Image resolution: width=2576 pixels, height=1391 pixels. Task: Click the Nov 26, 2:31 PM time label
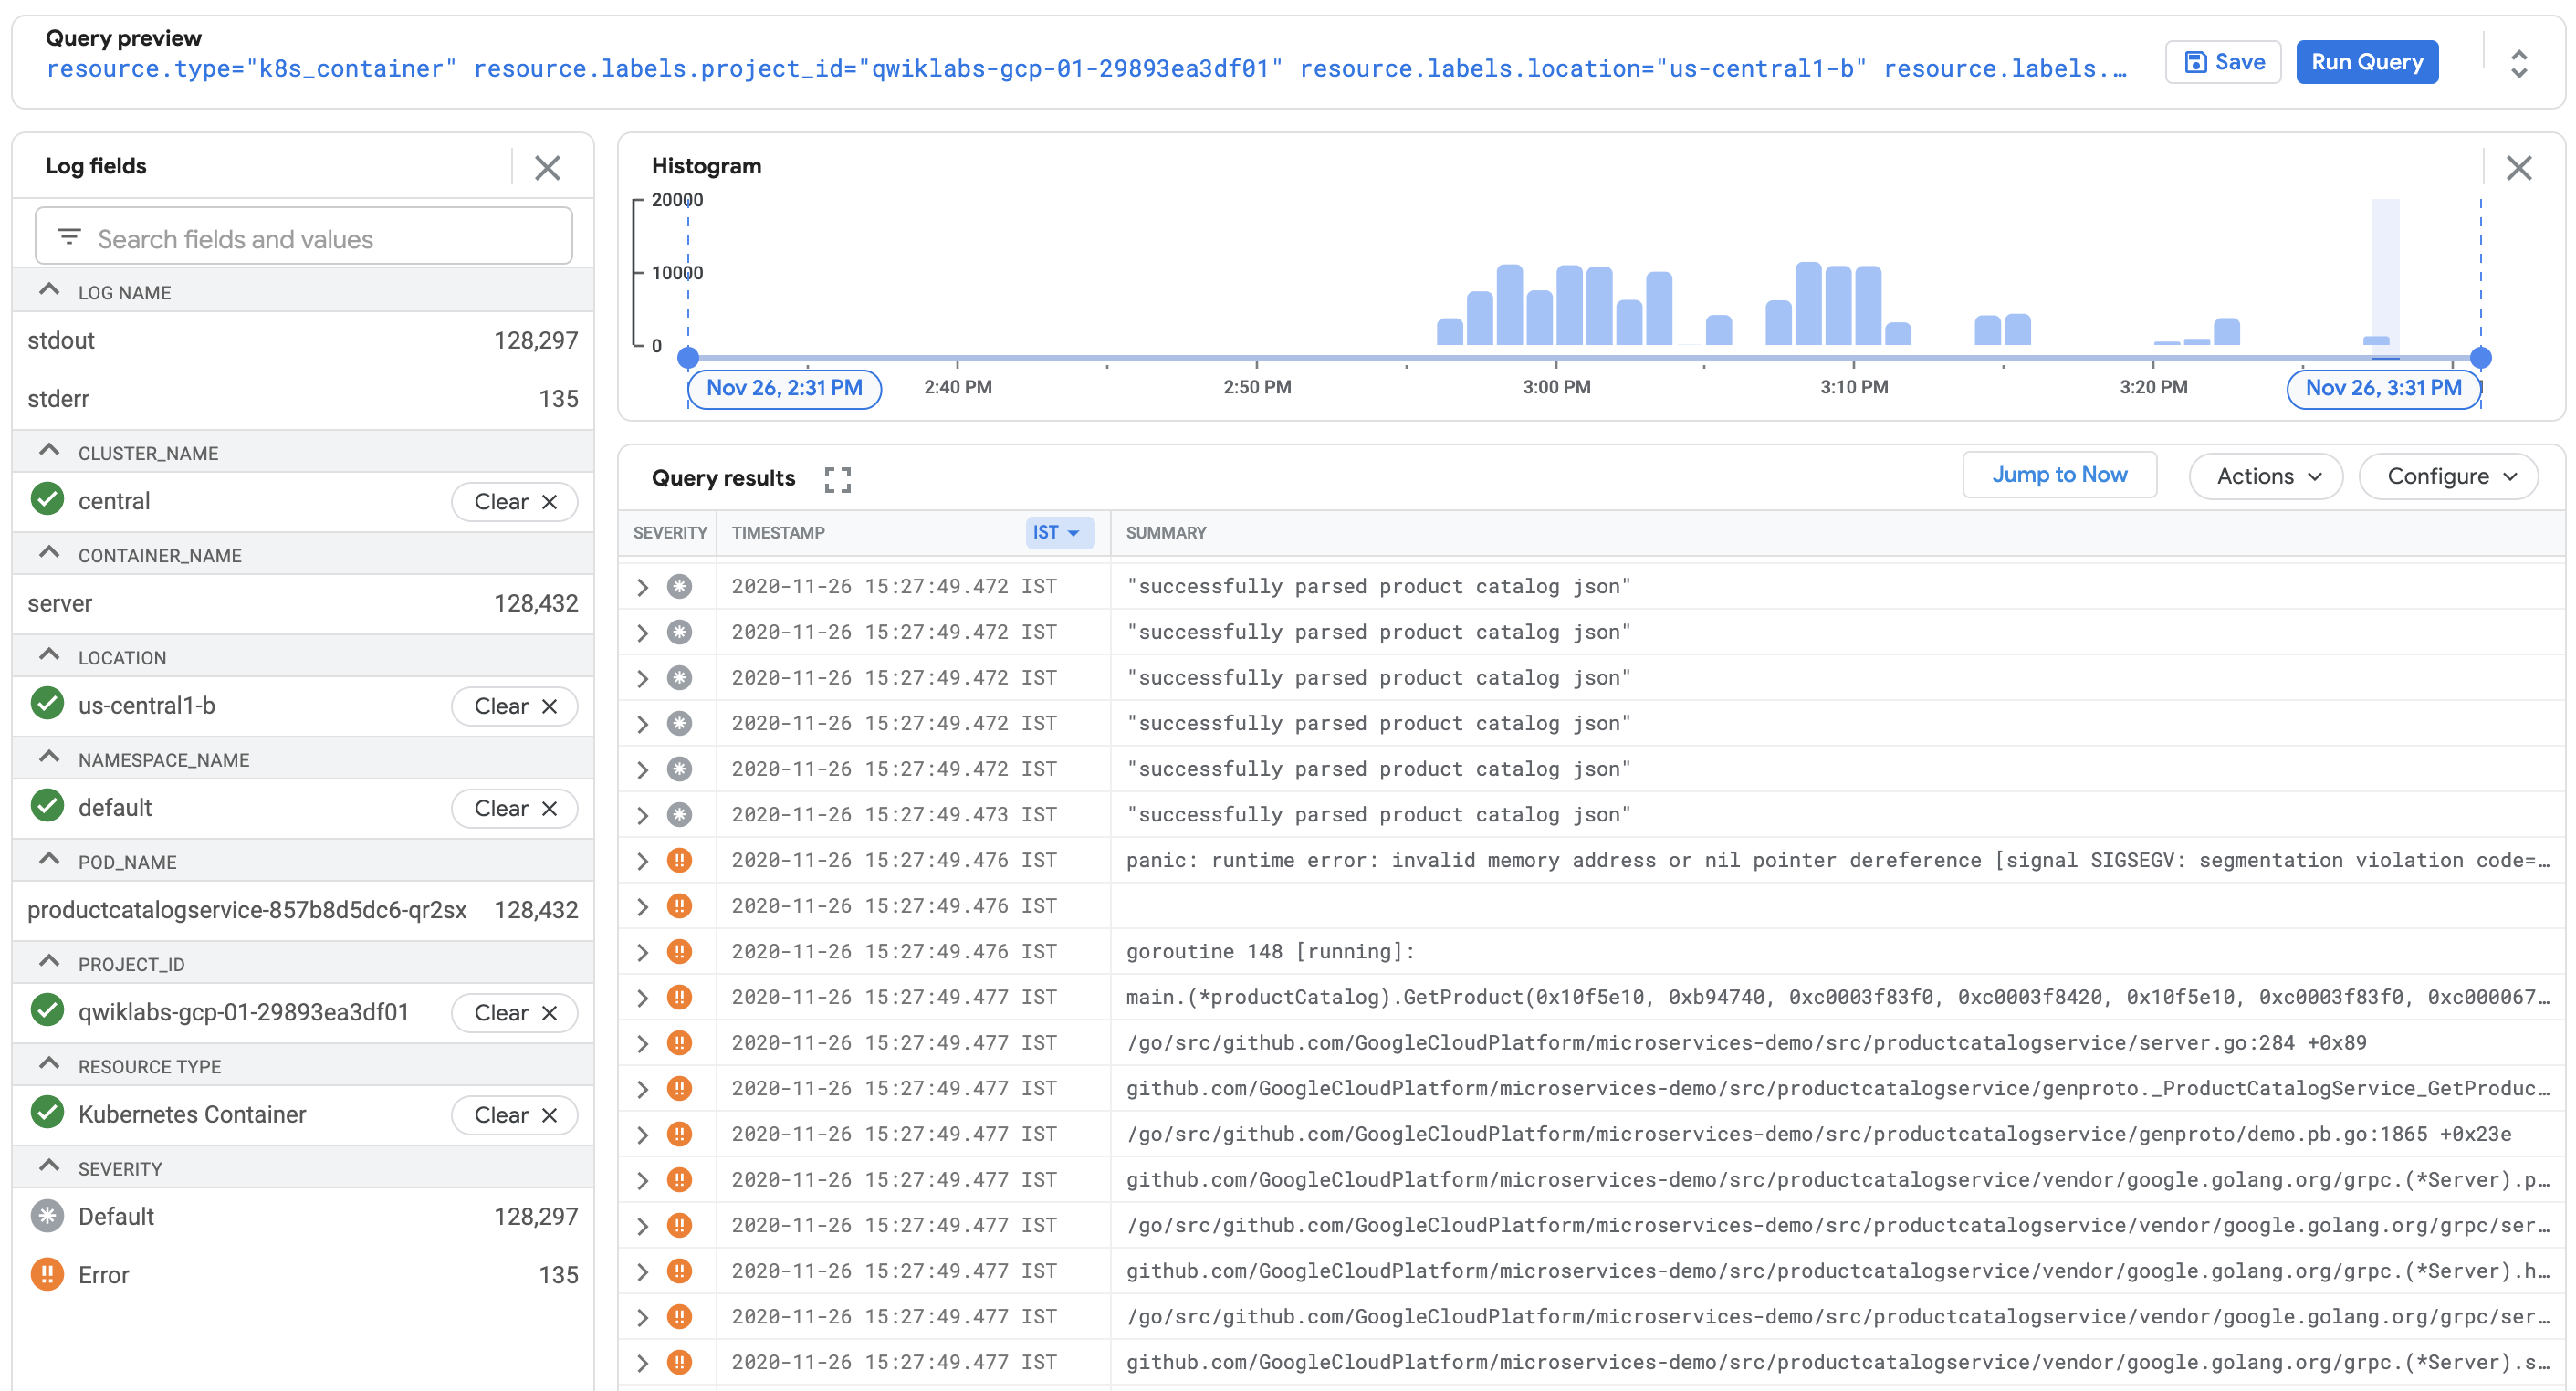coord(784,388)
